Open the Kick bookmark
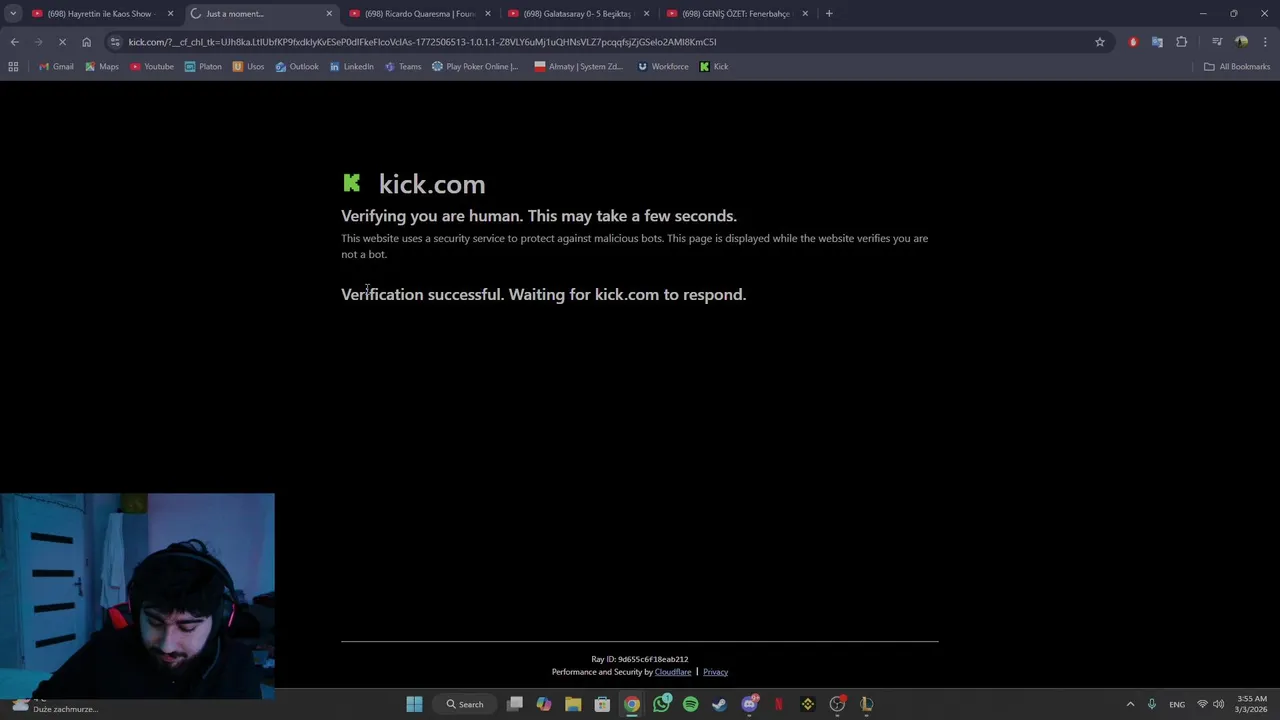 [x=714, y=67]
